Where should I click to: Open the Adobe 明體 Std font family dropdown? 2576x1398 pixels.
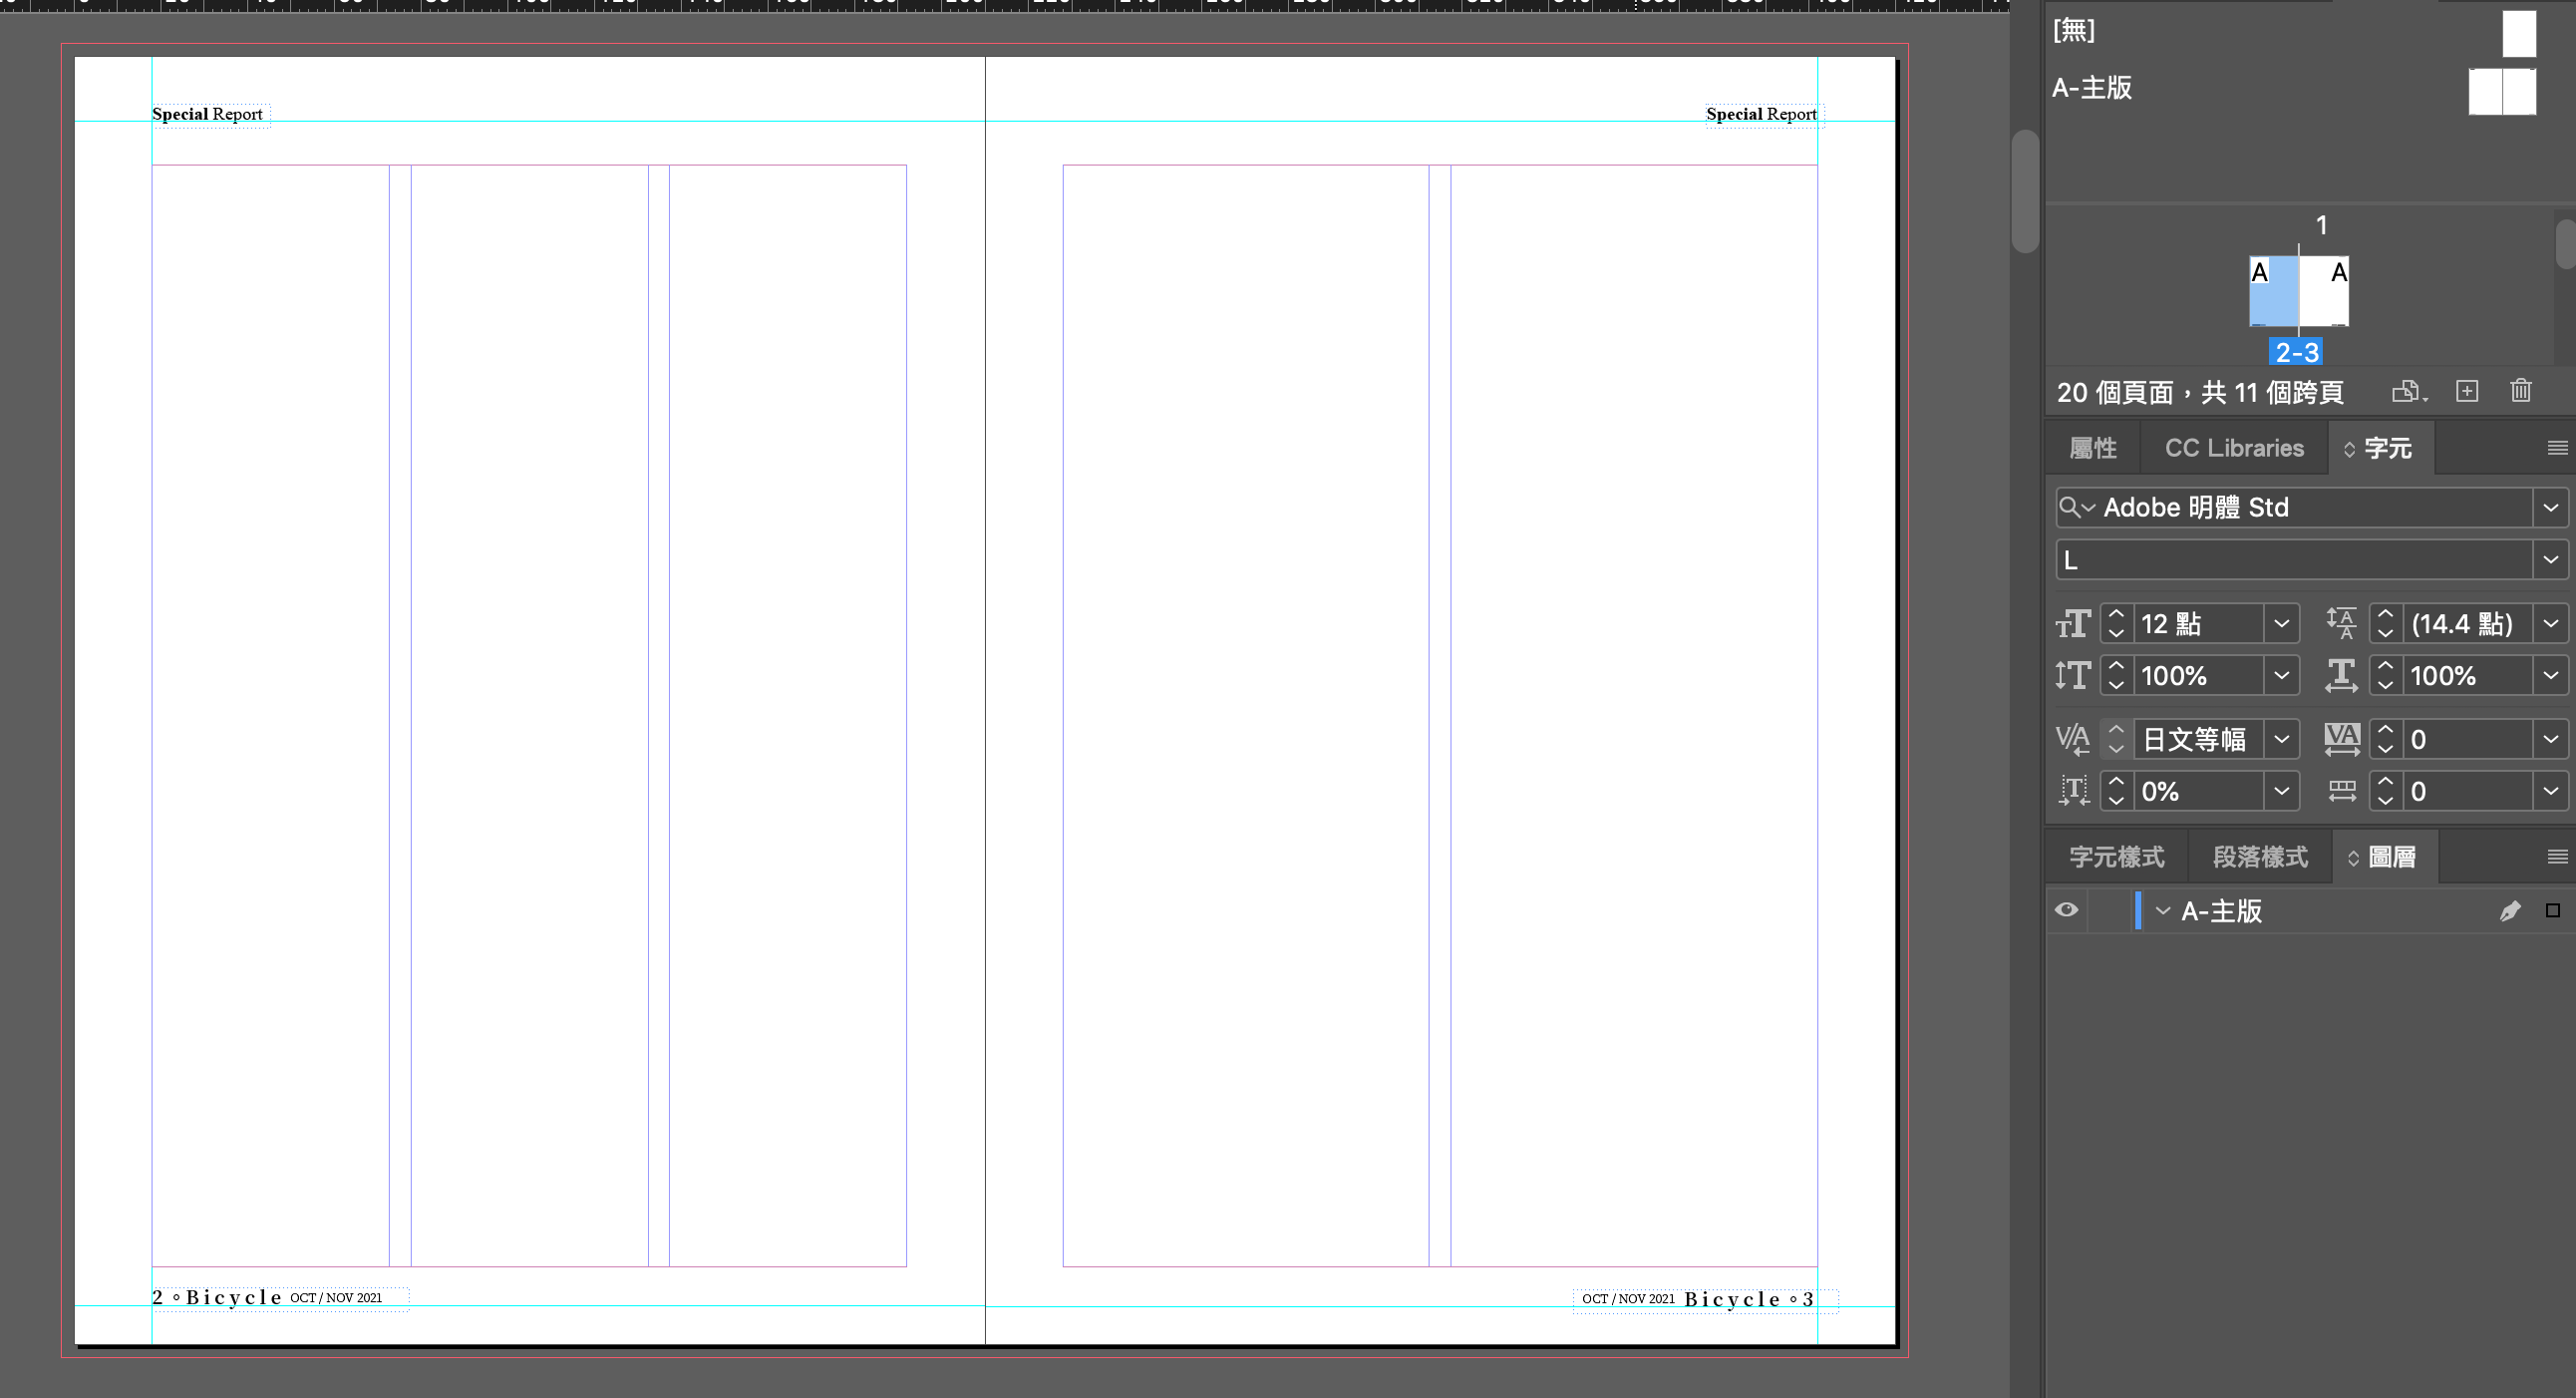tap(2550, 508)
